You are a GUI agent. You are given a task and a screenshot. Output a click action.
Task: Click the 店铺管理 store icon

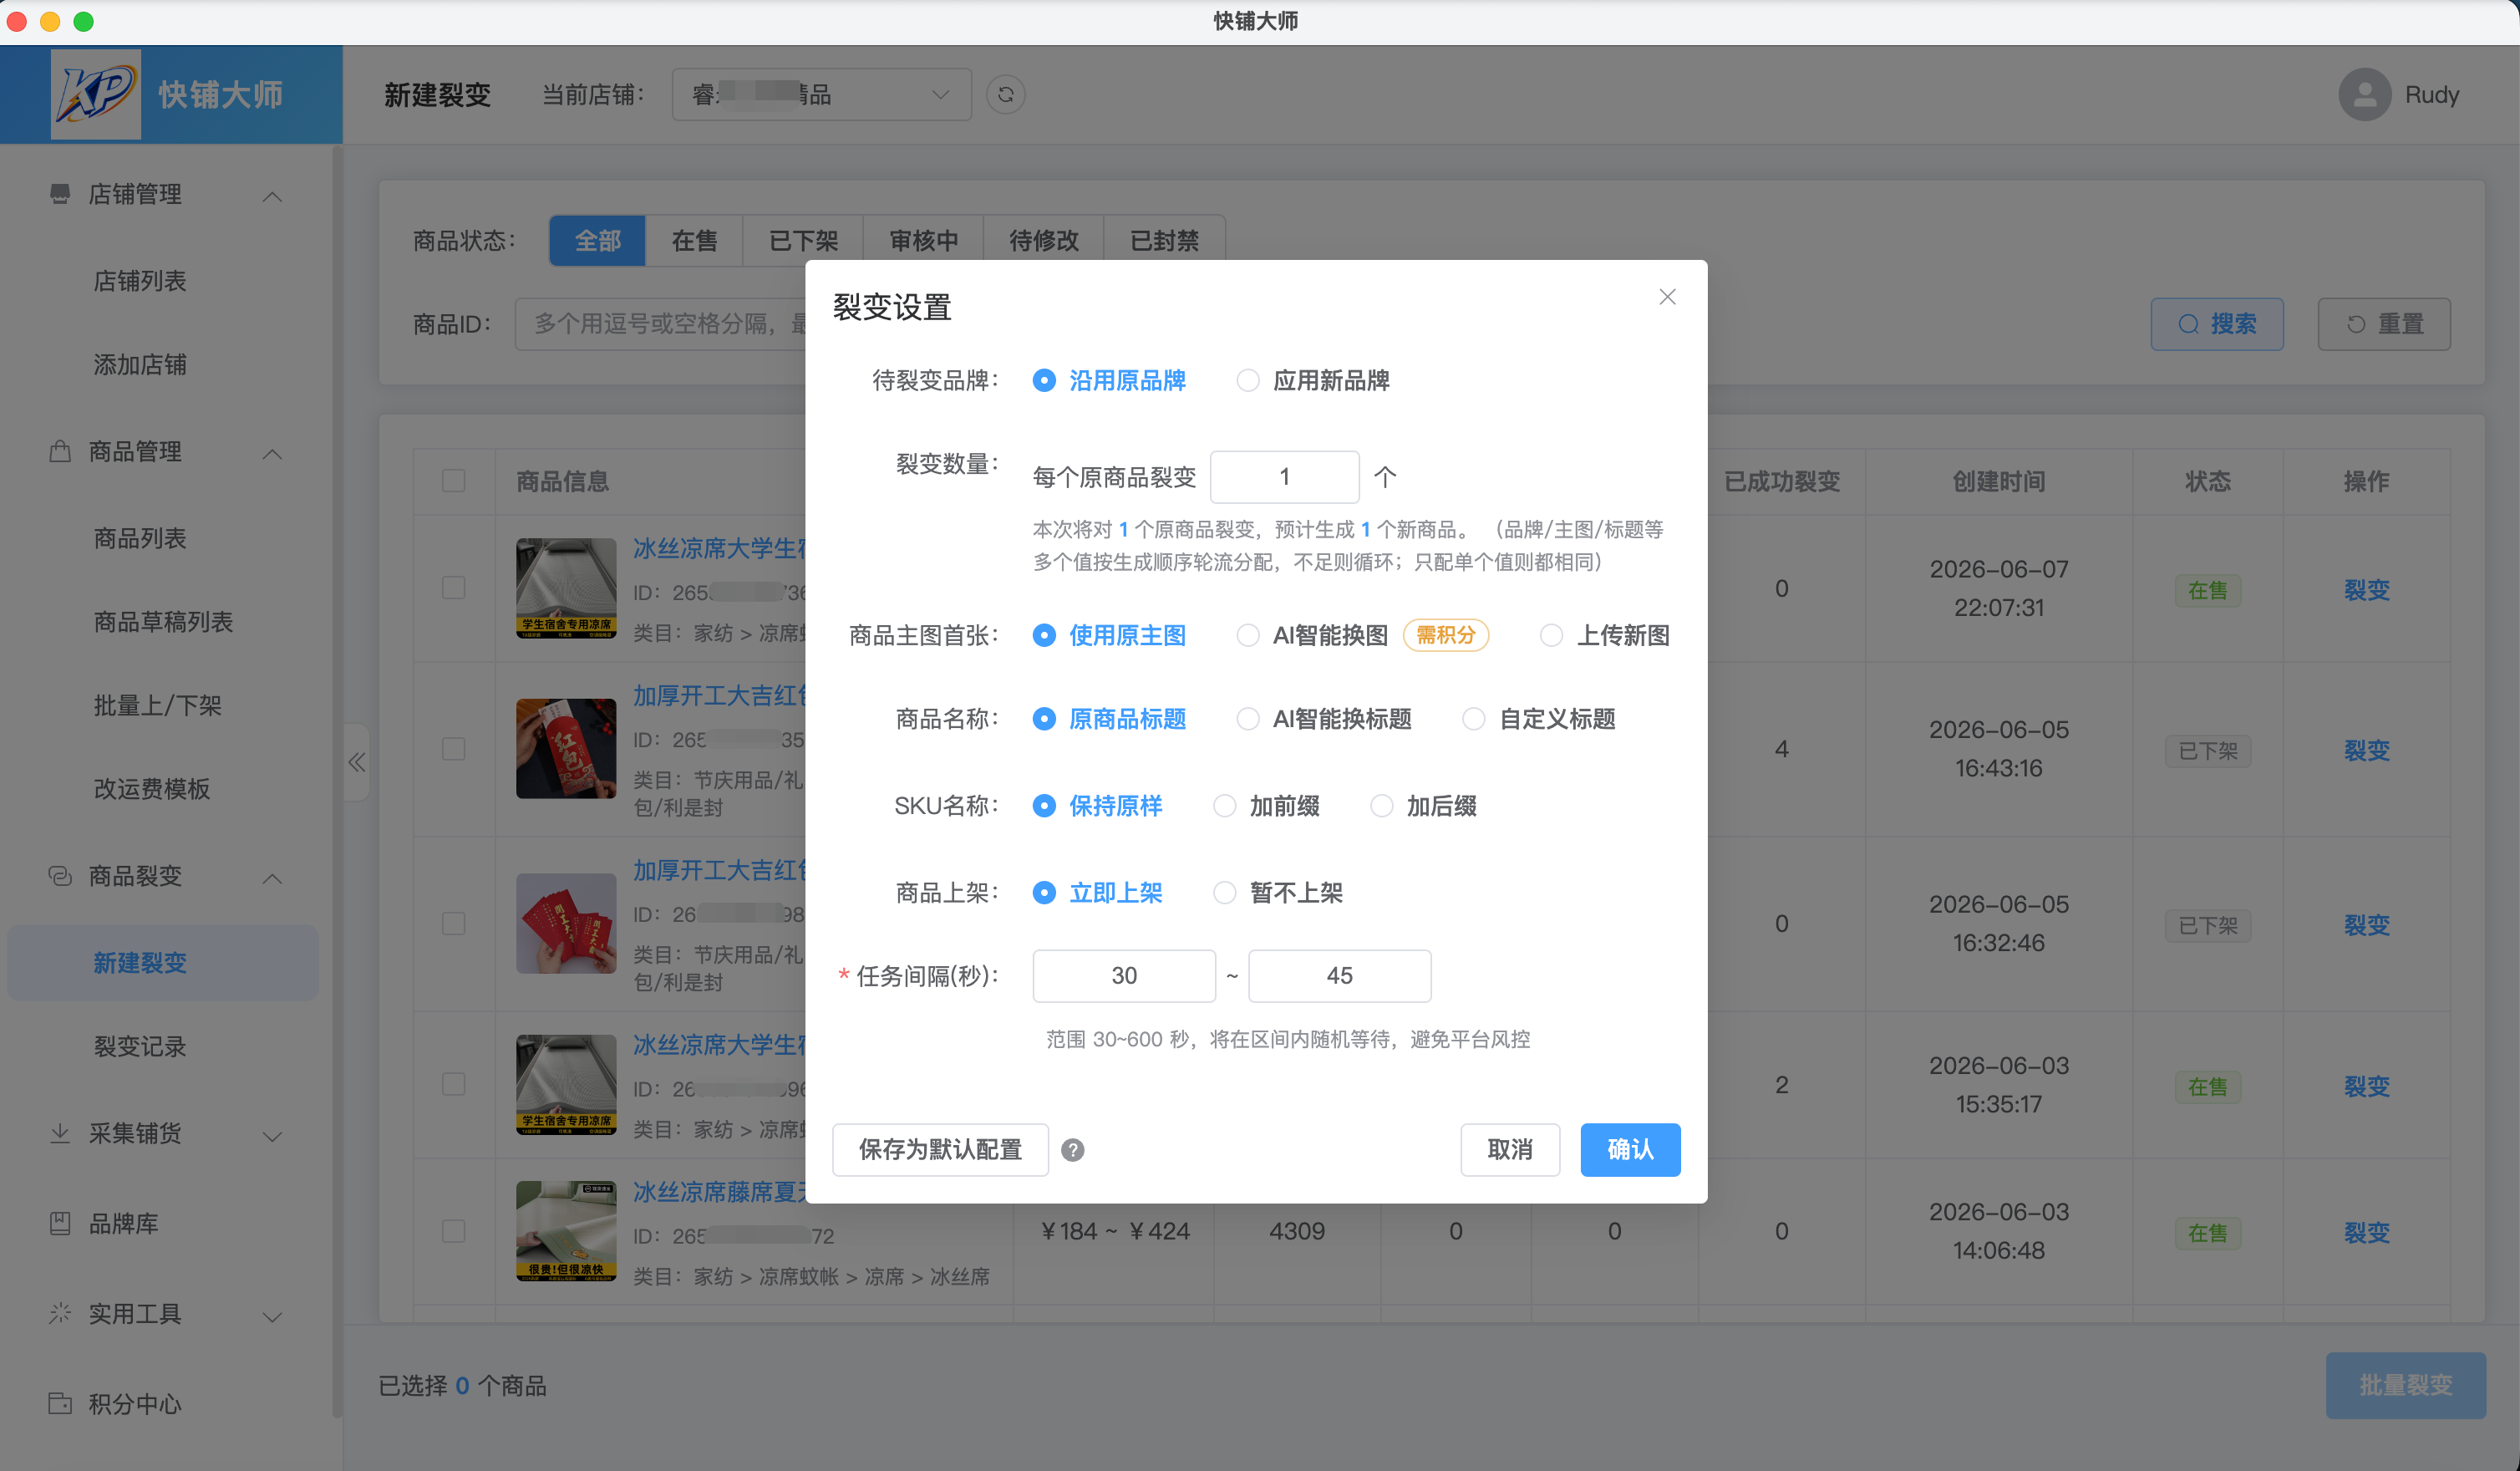tap(60, 194)
